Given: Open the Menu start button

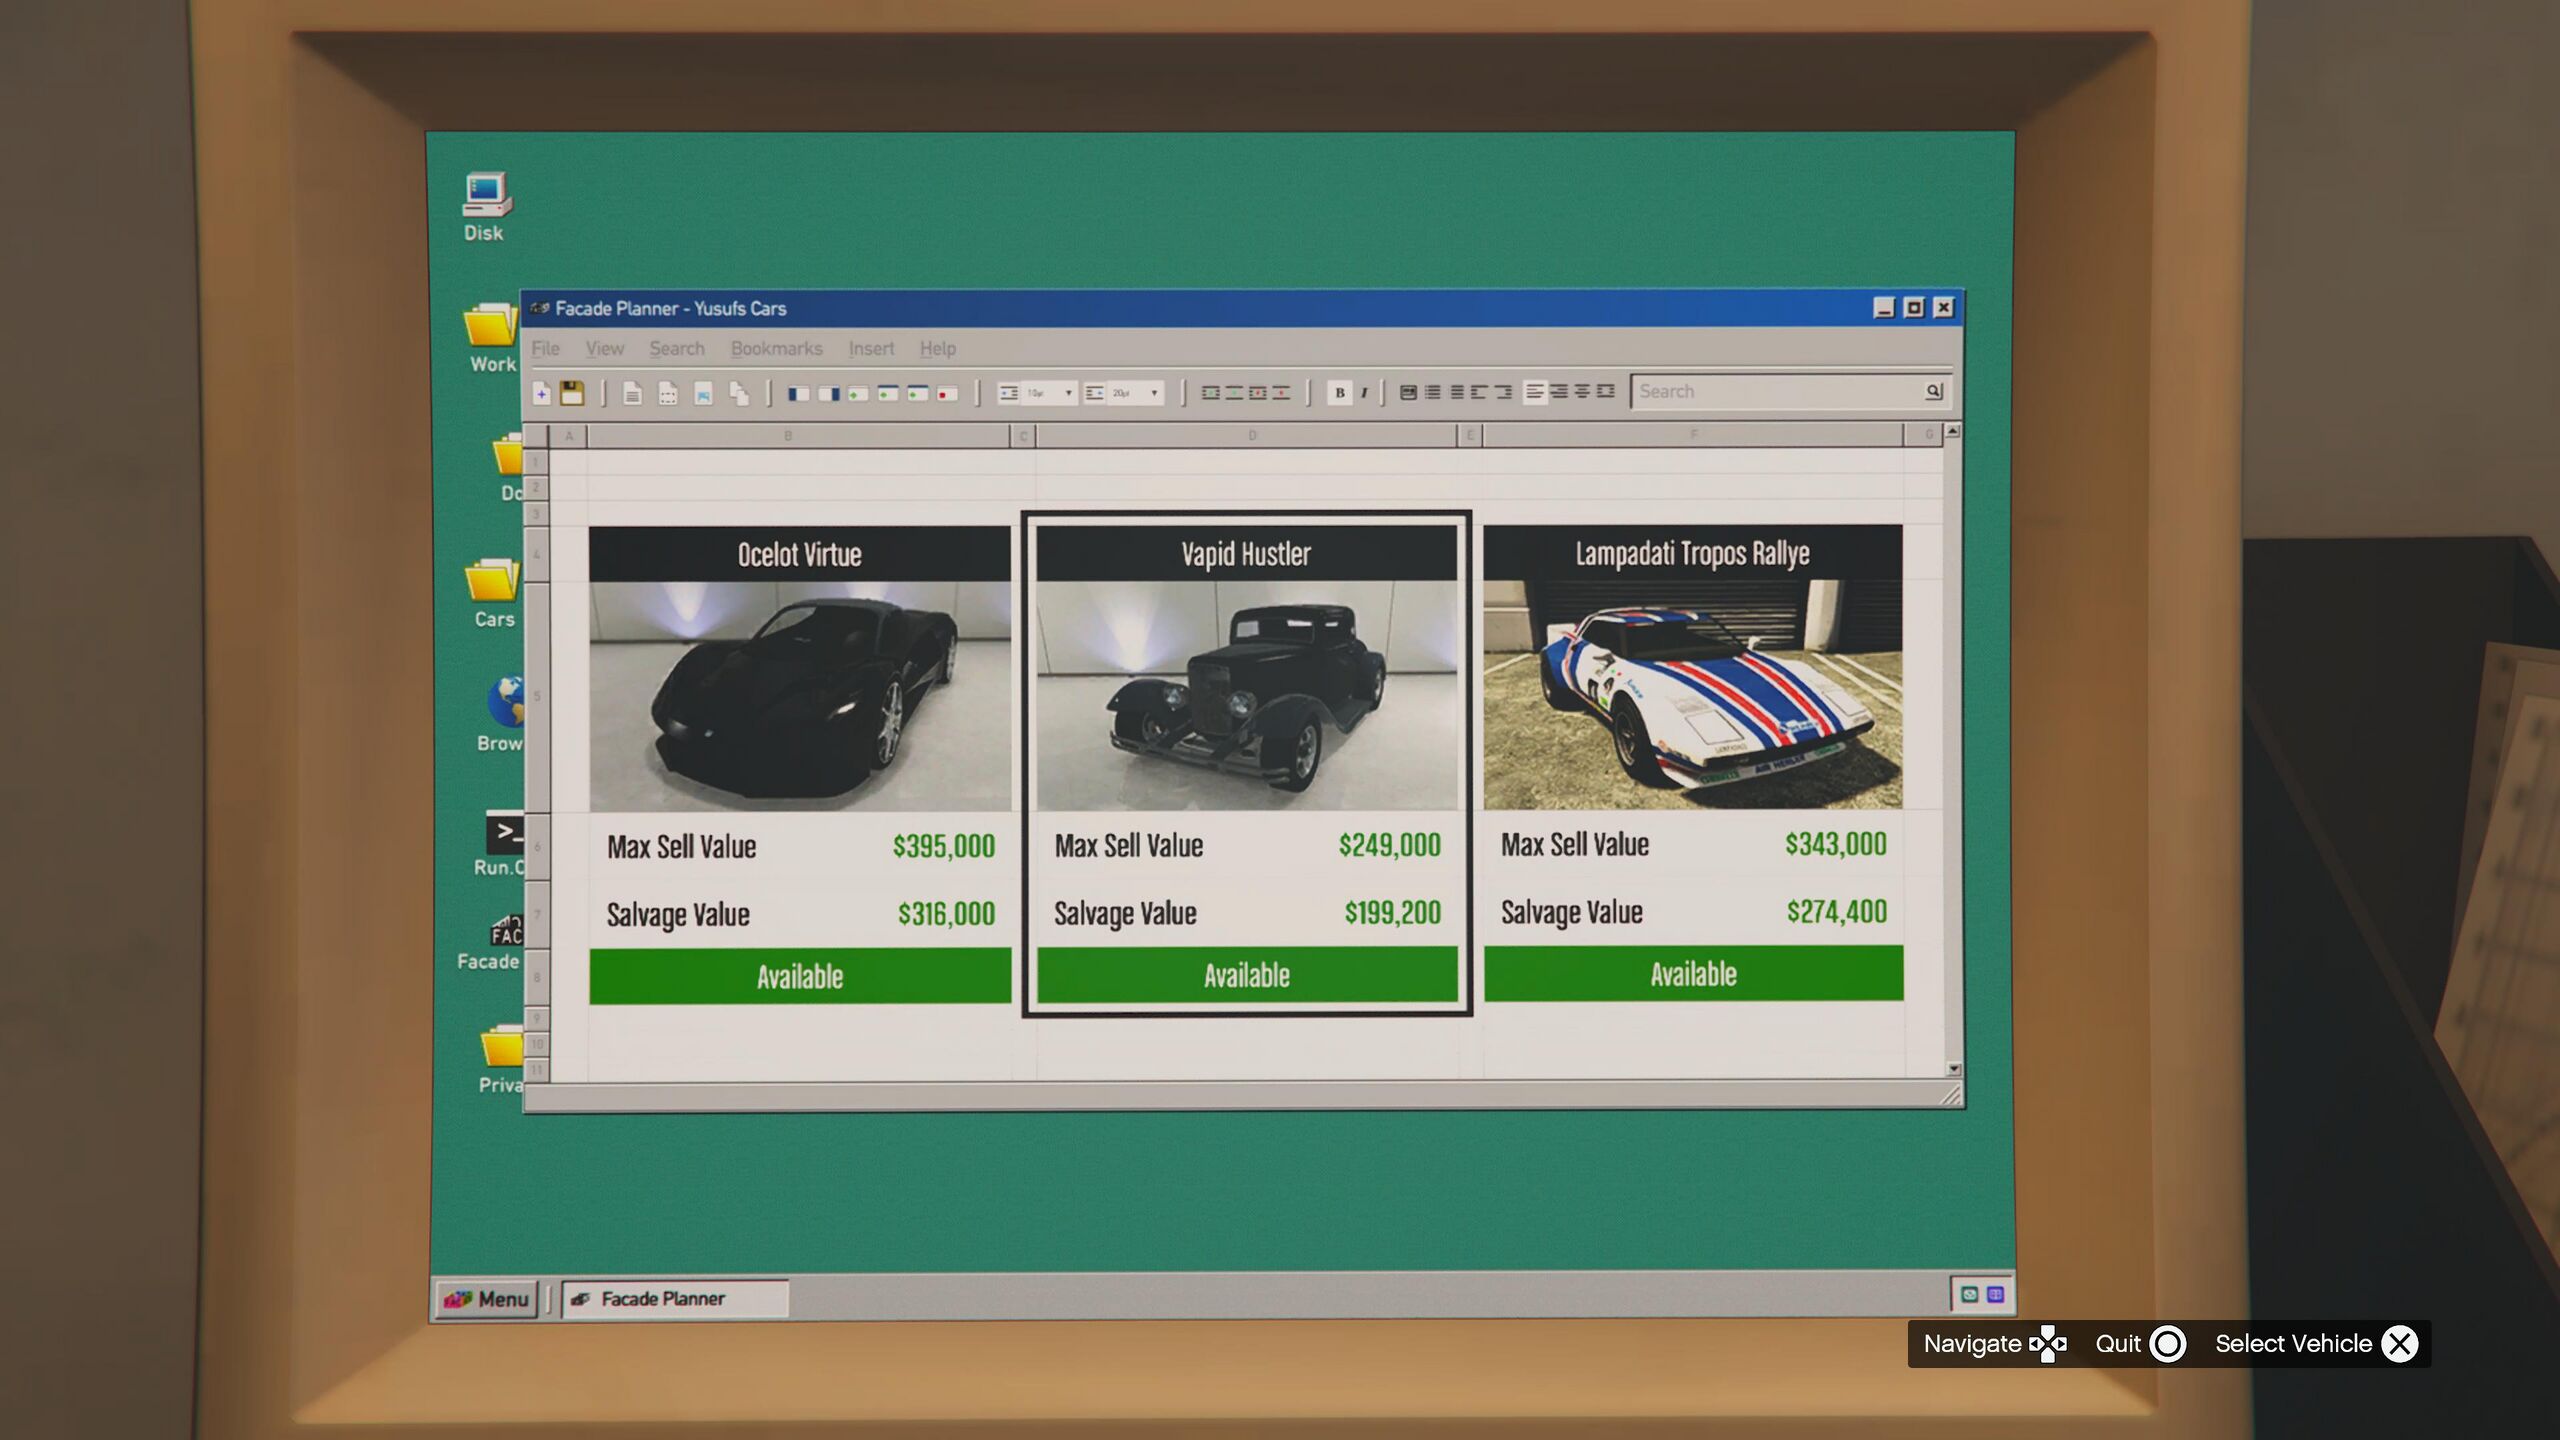Looking at the screenshot, I should (487, 1299).
